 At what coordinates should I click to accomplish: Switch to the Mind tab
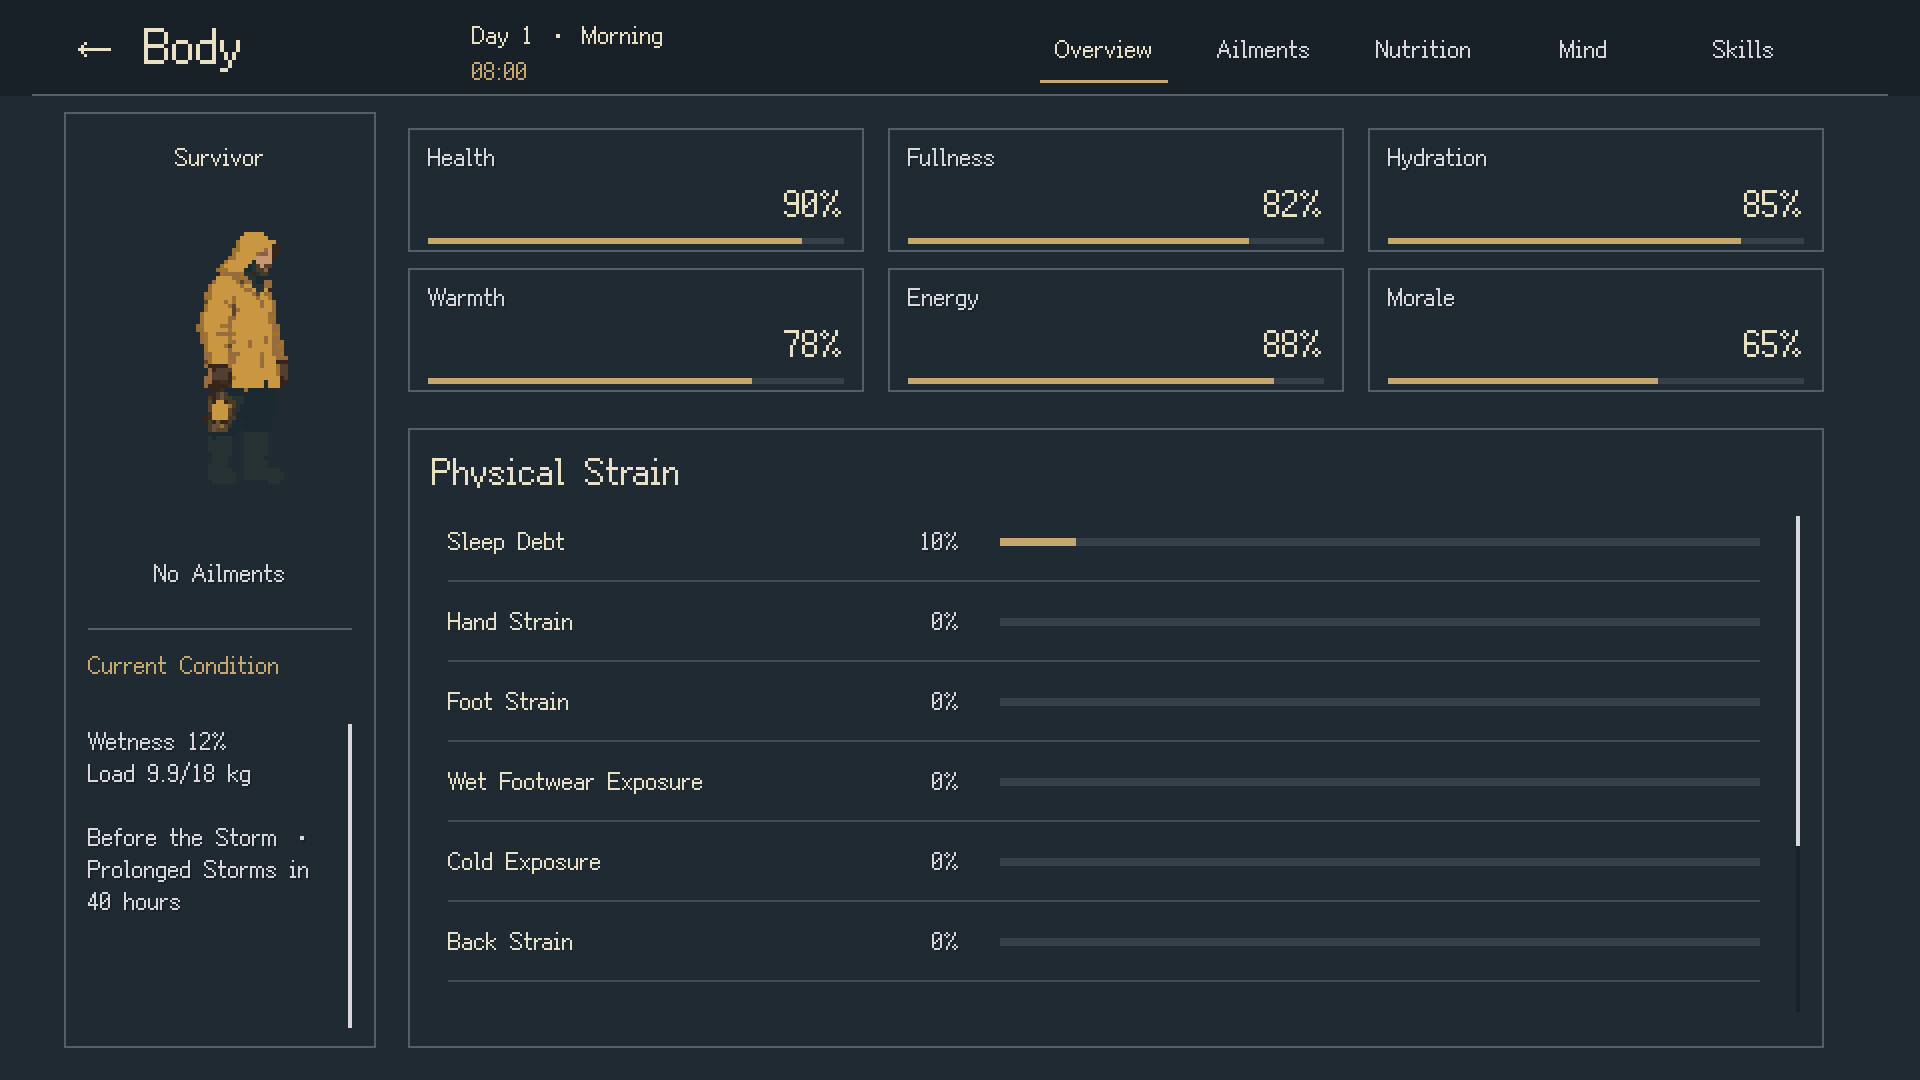[1582, 50]
